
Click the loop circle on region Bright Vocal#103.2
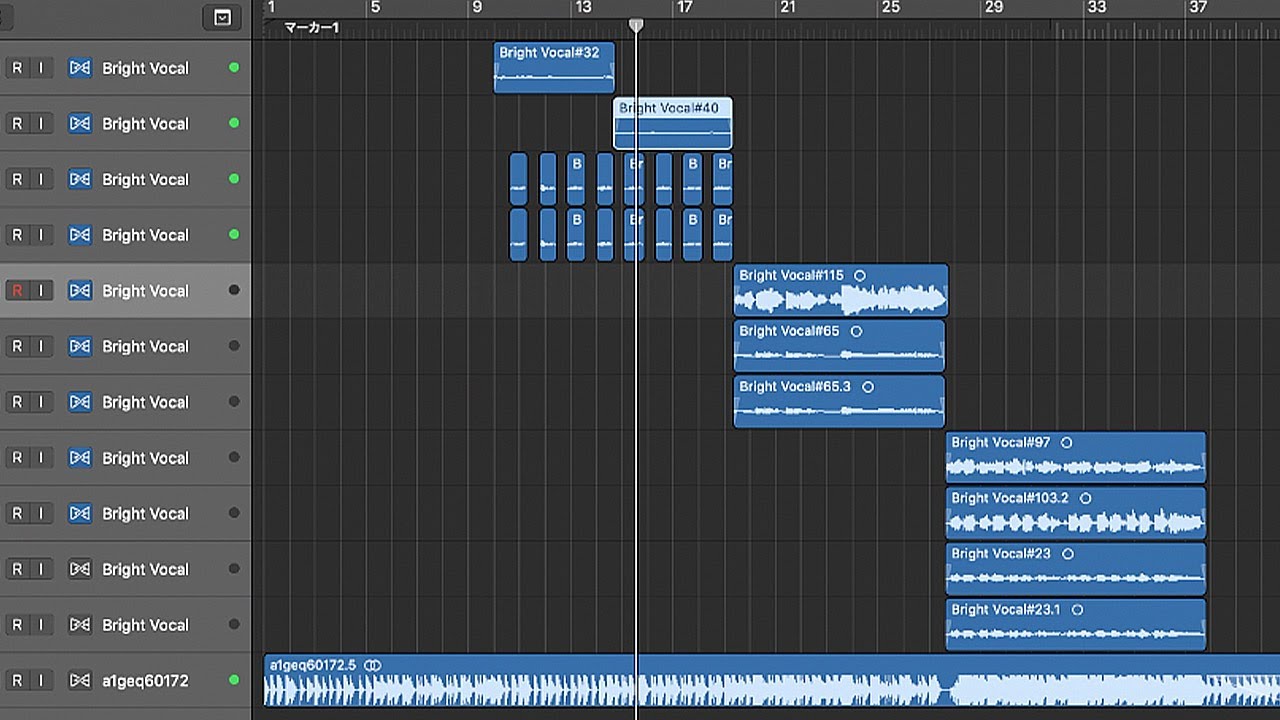(1086, 498)
